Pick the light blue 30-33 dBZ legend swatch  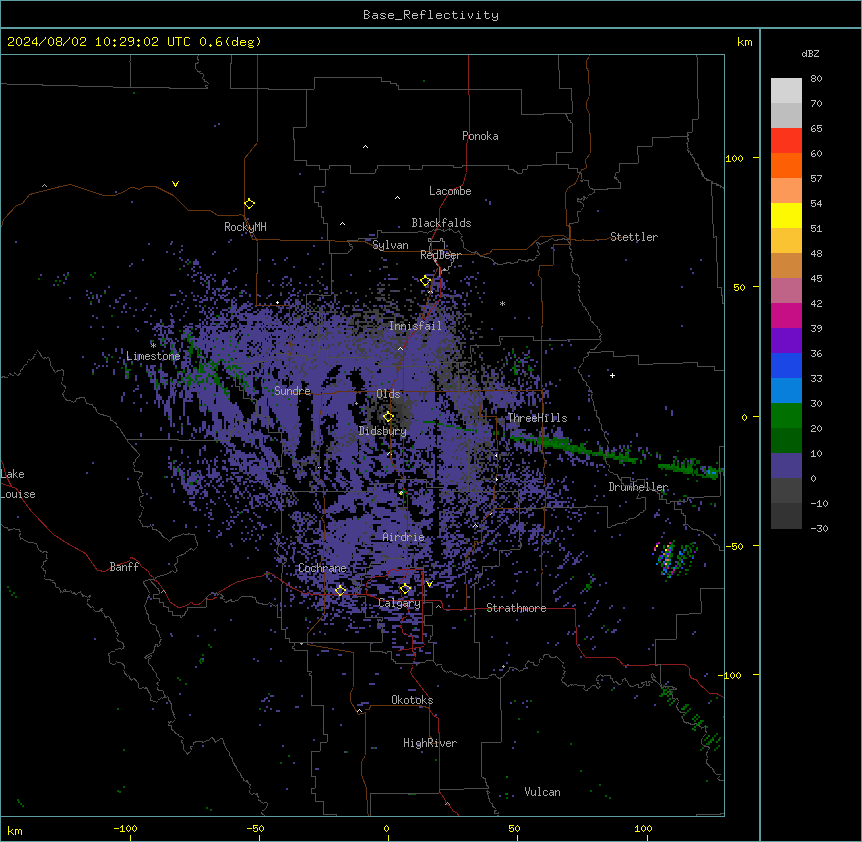pos(786,391)
